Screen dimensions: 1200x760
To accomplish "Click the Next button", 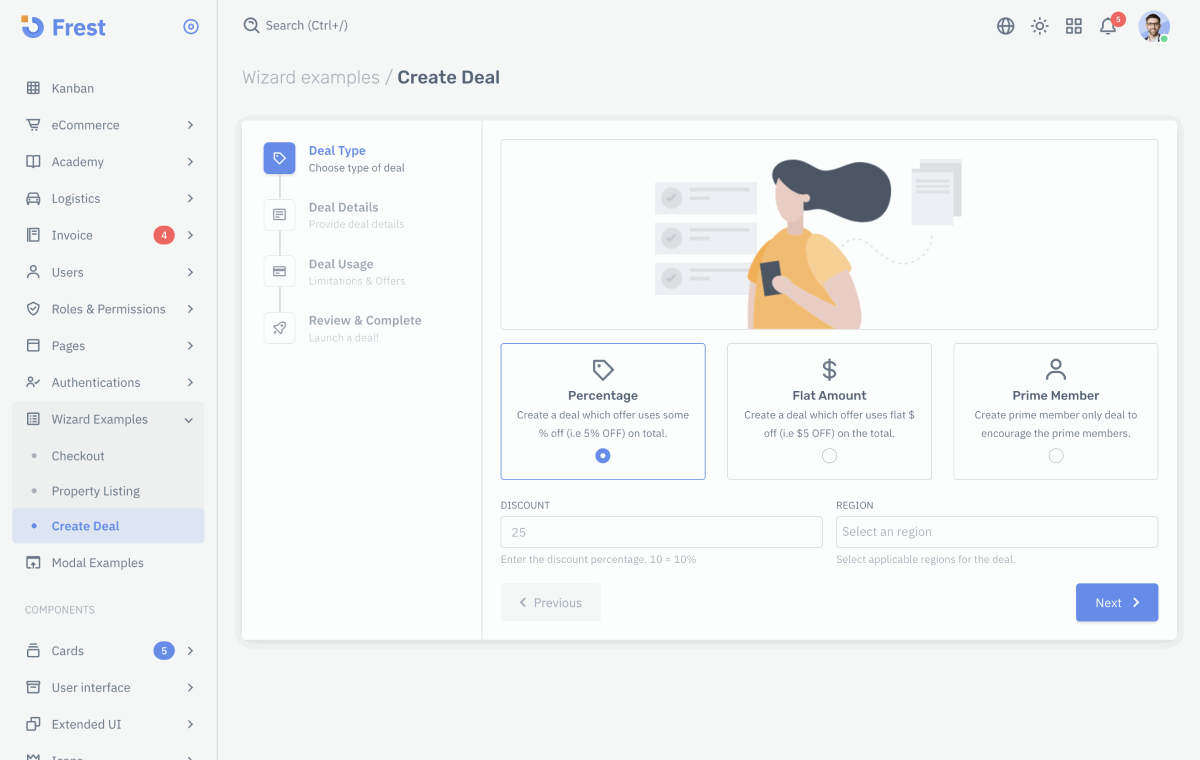I will [x=1116, y=602].
